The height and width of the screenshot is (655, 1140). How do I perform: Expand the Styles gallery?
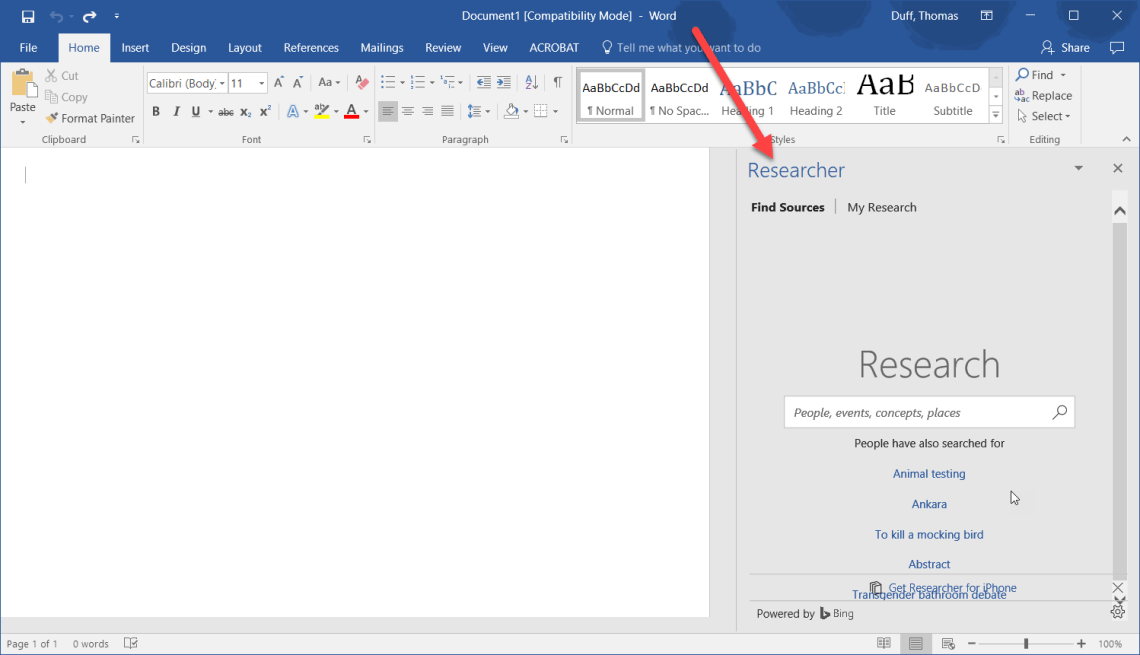click(995, 115)
